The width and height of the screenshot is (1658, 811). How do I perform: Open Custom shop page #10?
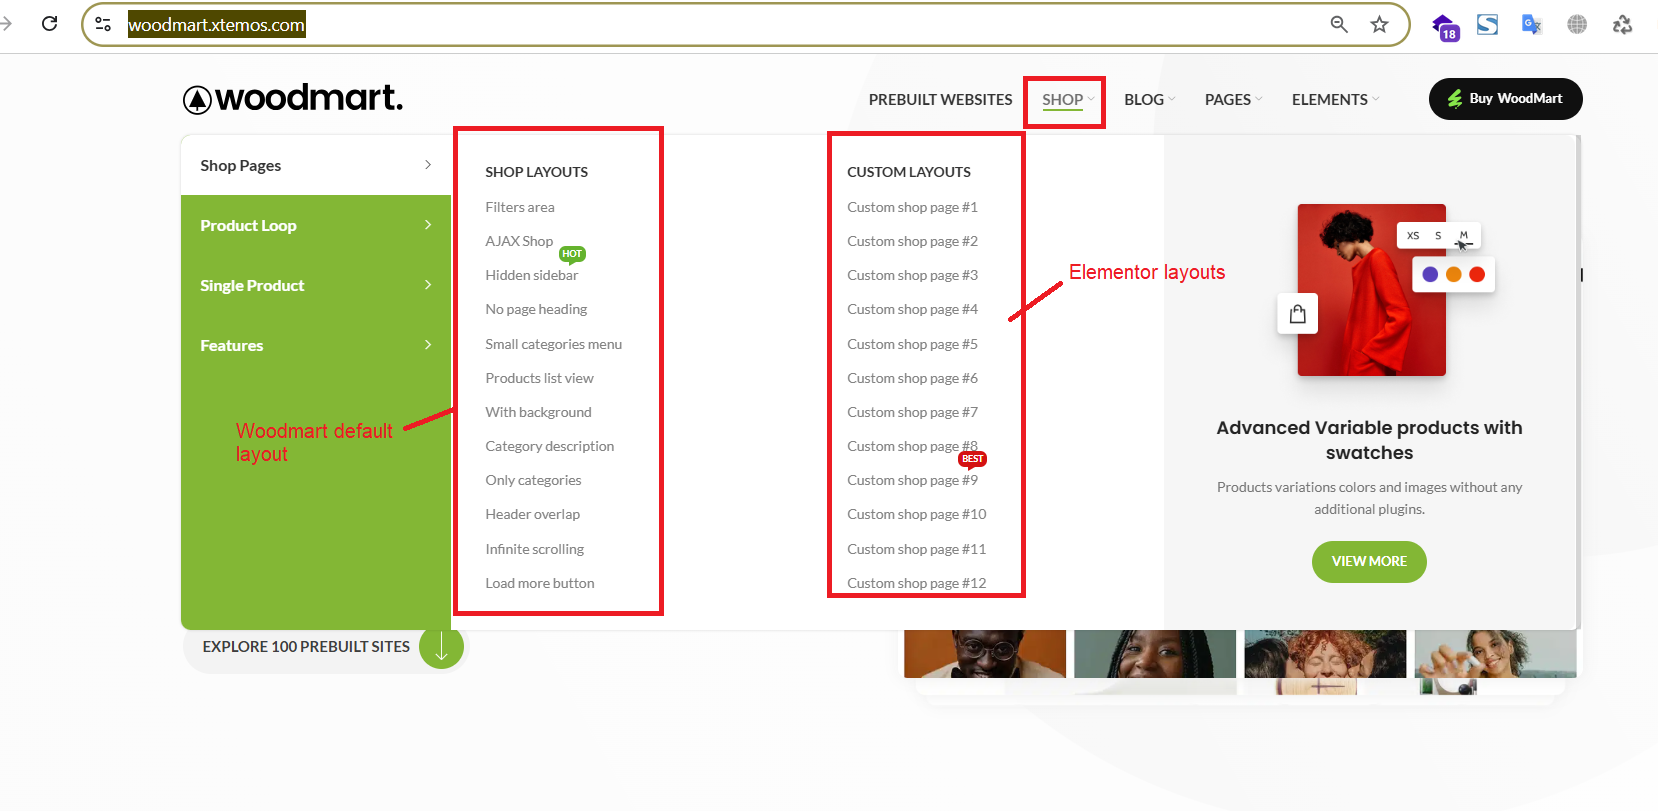coord(917,514)
